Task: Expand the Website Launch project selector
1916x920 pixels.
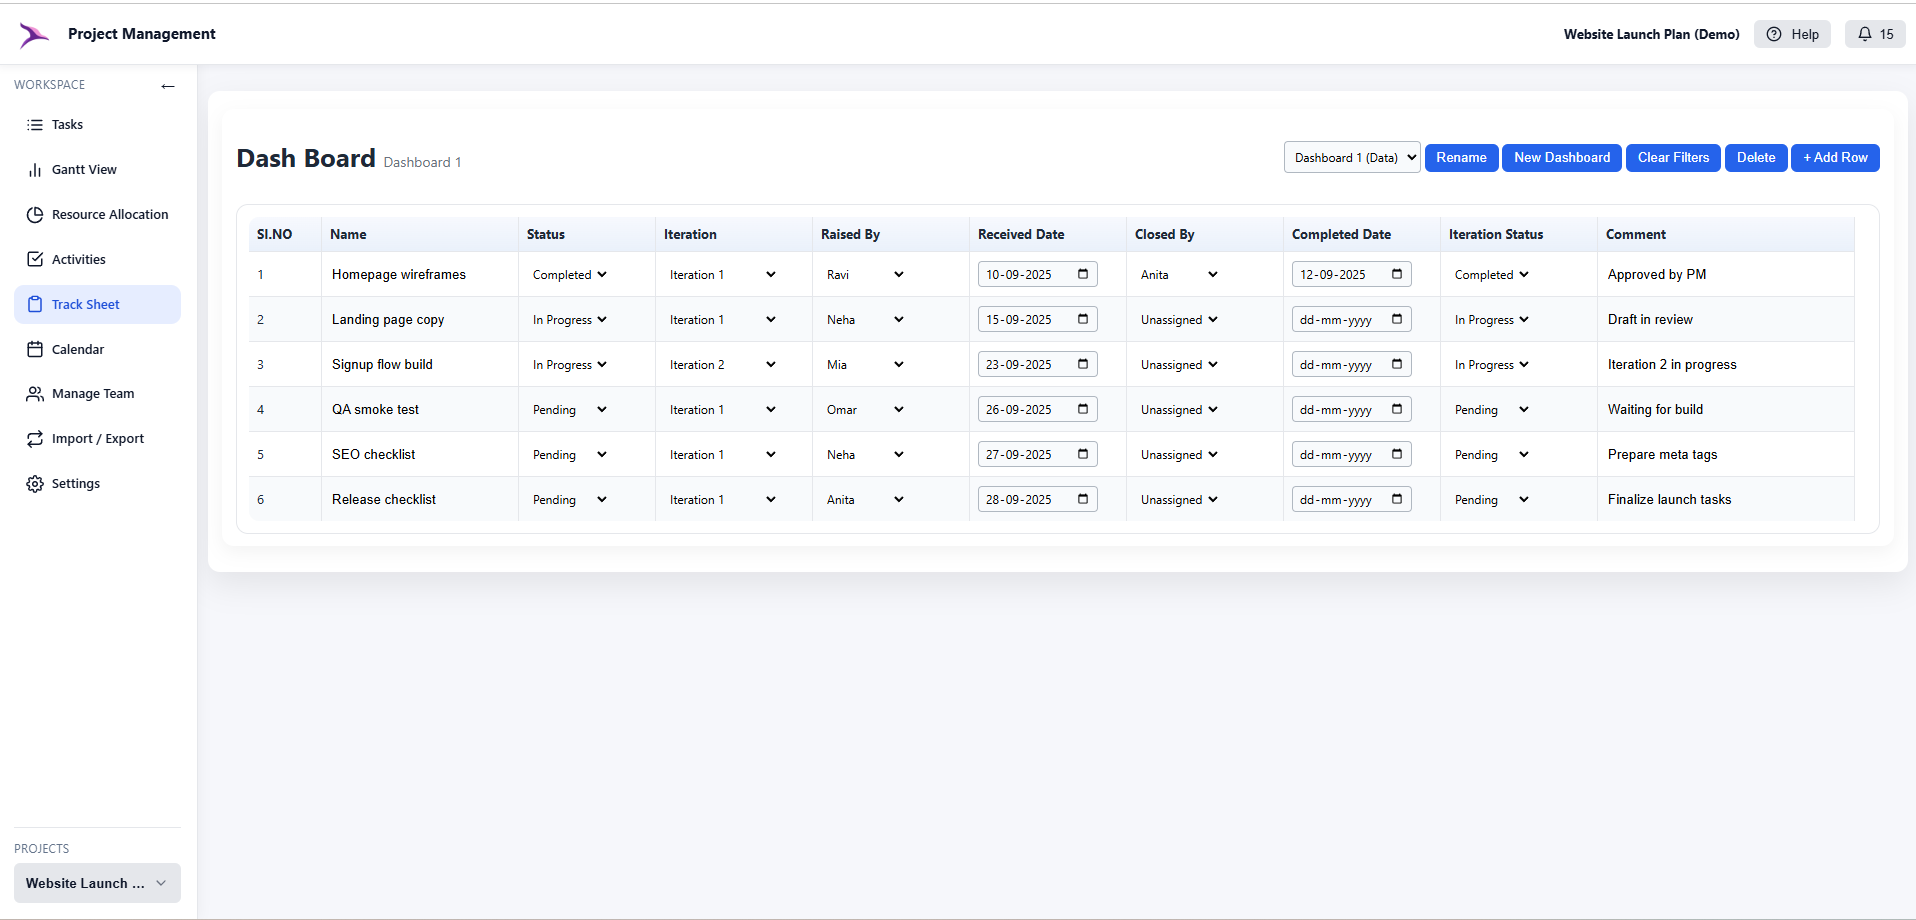Action: pyautogui.click(x=96, y=883)
